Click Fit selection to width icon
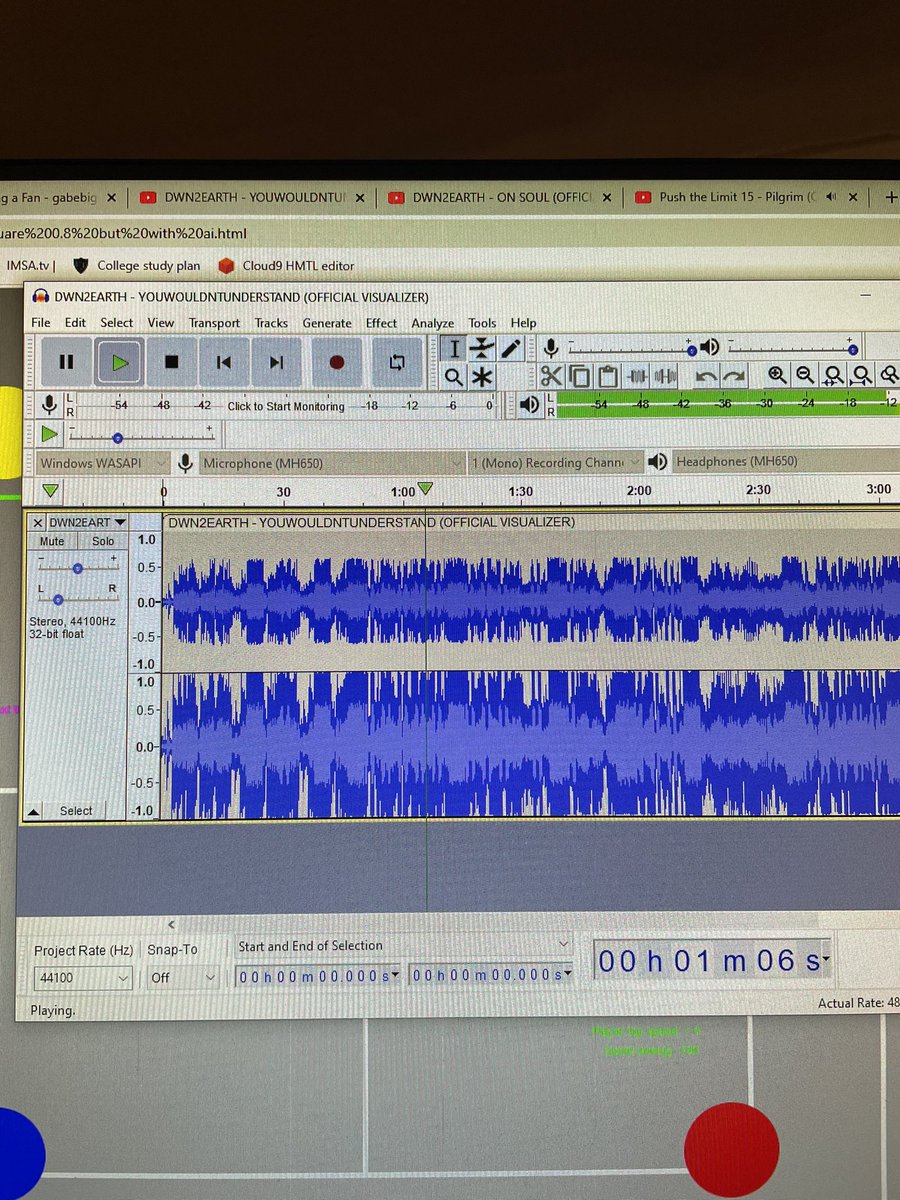Viewport: 900px width, 1200px height. tap(833, 376)
